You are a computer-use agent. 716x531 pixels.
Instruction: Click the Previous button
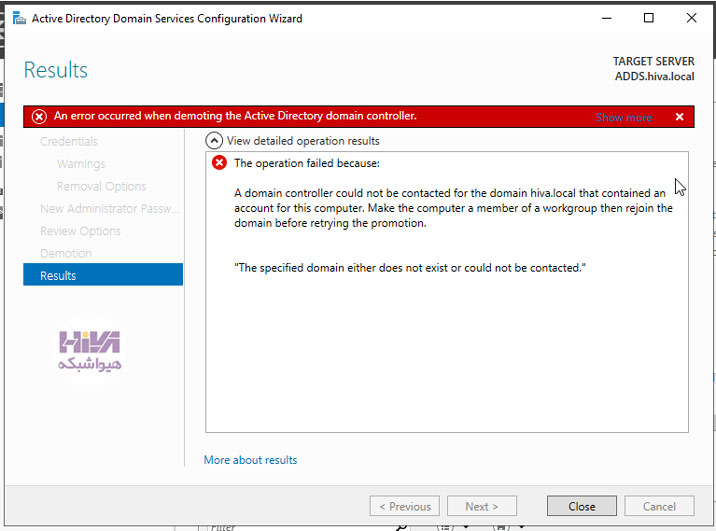(x=405, y=506)
